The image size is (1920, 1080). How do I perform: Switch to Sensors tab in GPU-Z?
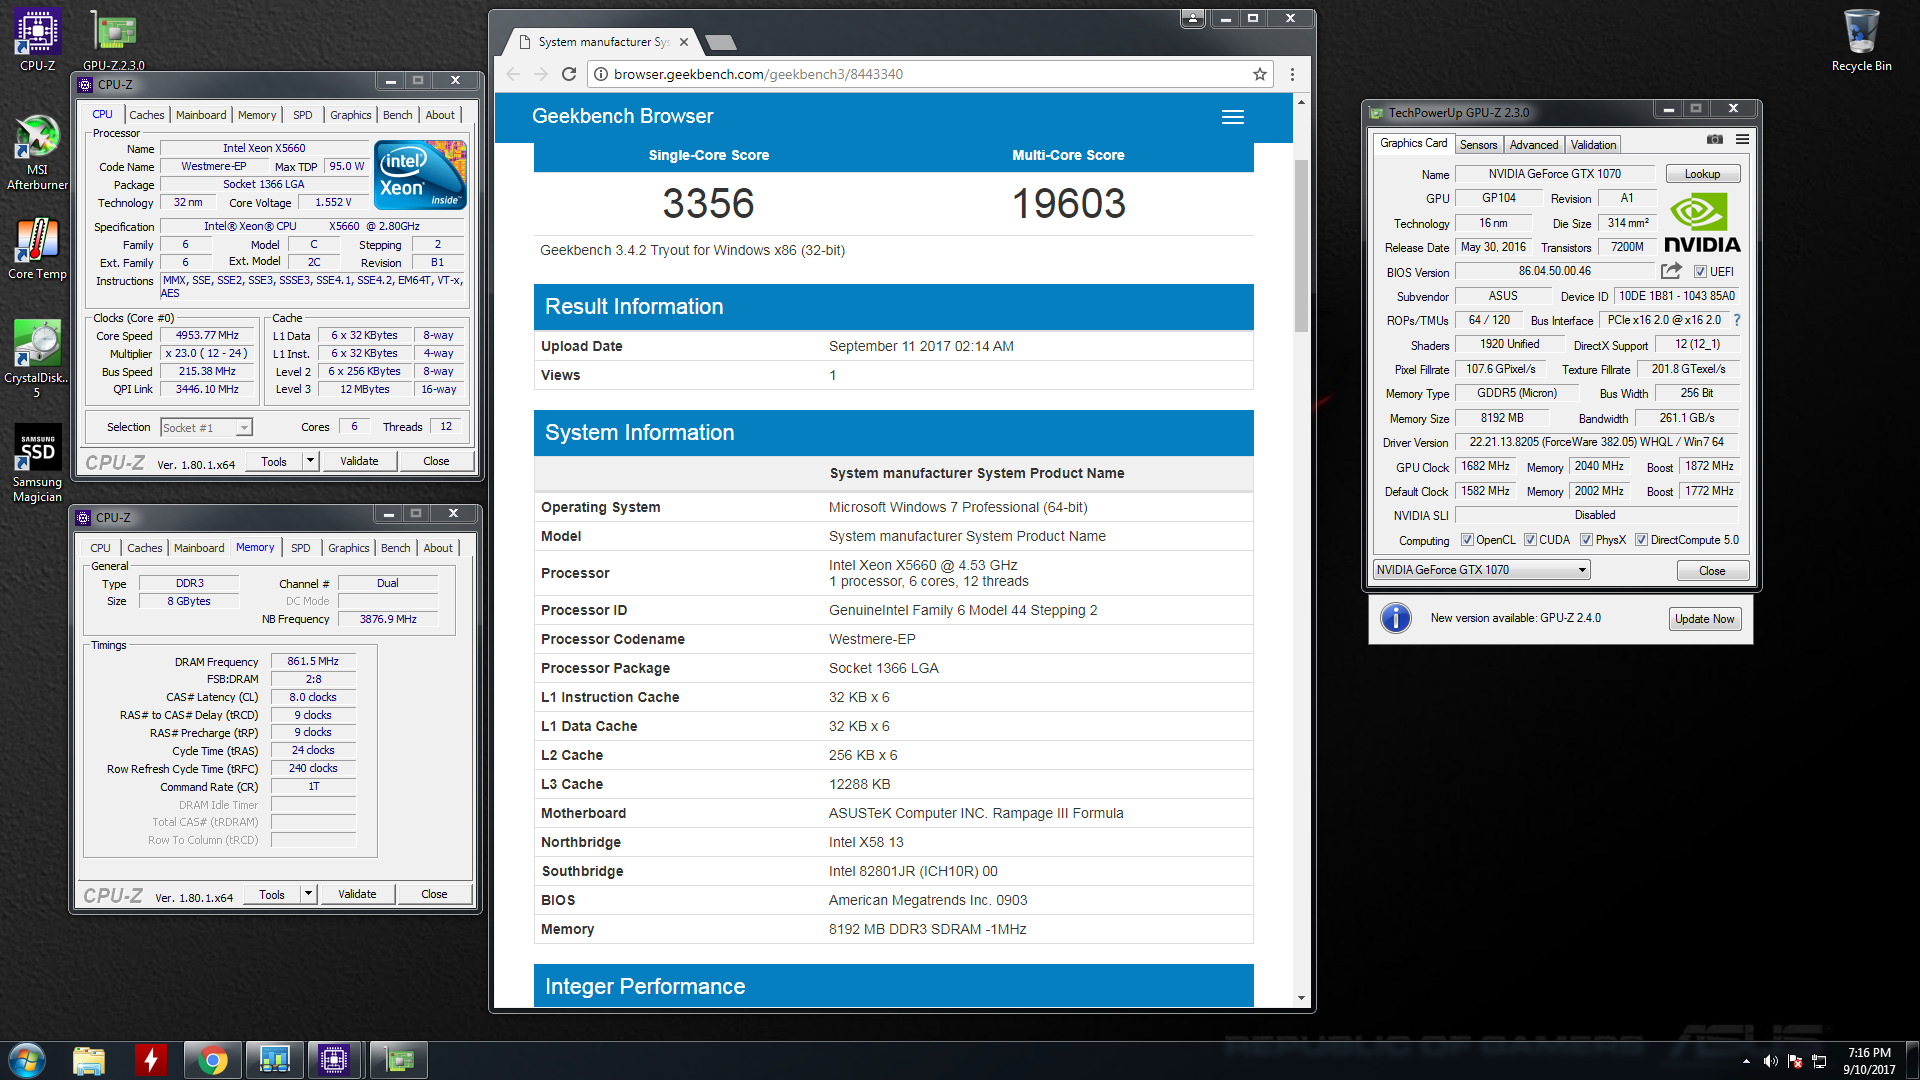pos(1478,145)
